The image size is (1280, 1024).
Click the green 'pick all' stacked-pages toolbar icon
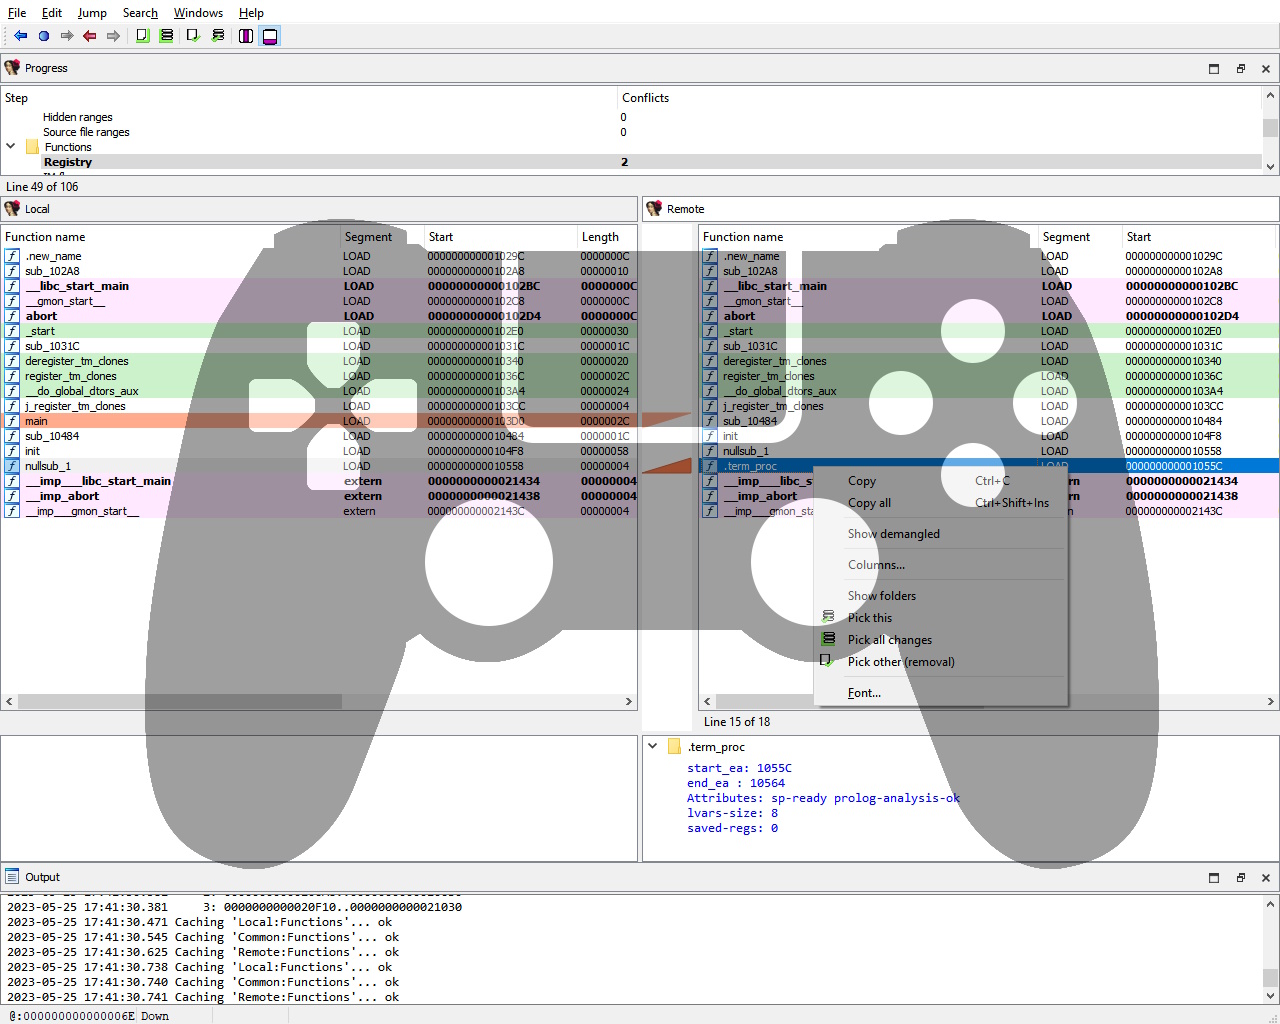(x=166, y=34)
